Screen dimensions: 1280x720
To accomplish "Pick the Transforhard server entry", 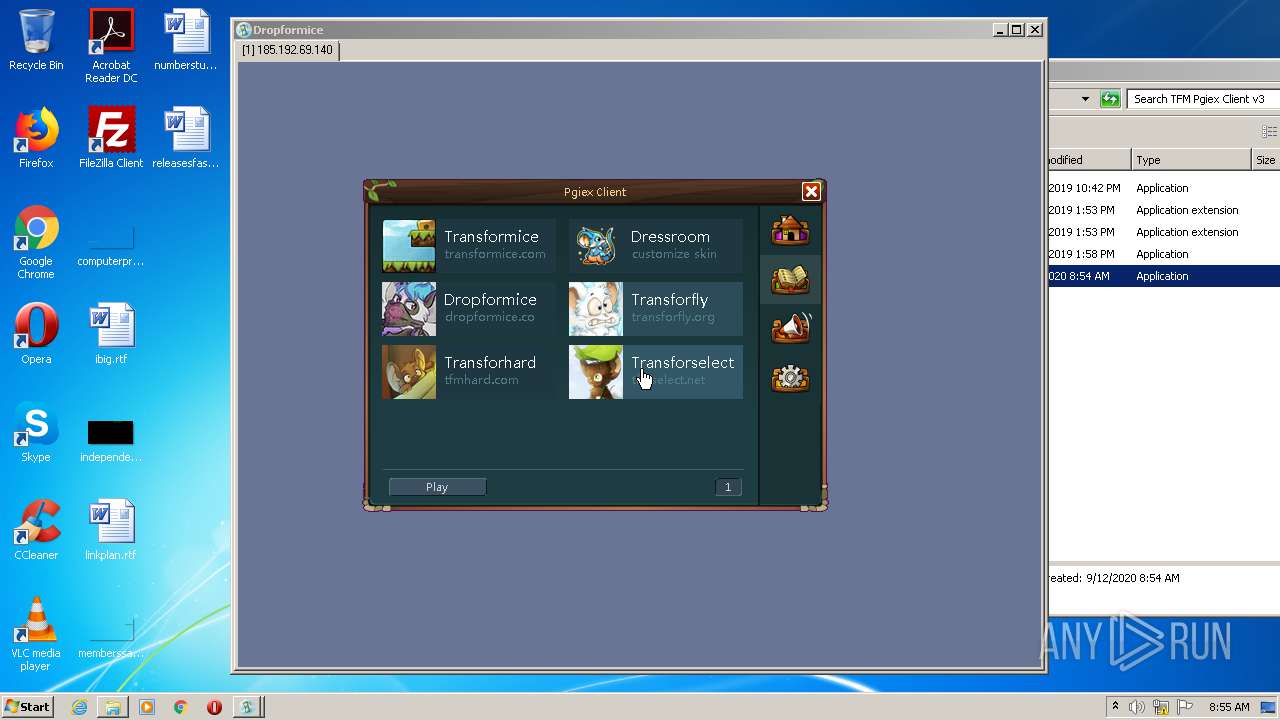I will [x=468, y=372].
